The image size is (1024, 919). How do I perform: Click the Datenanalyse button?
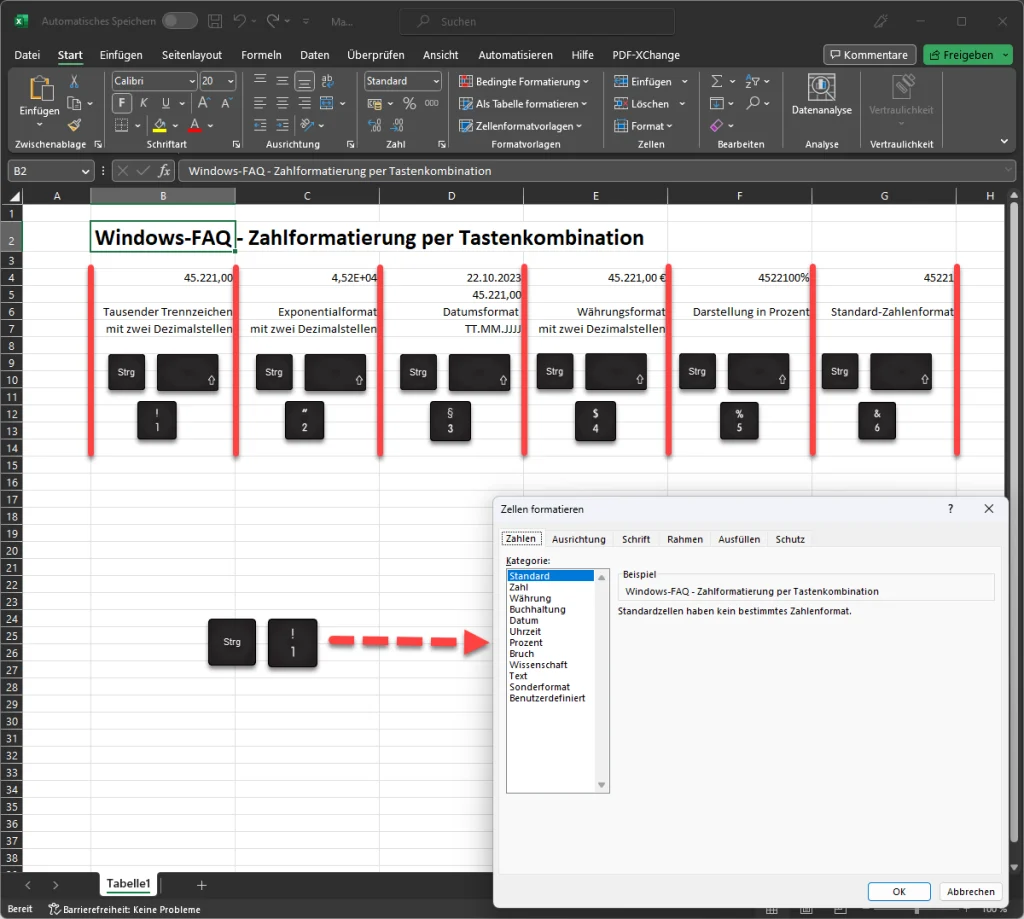tap(822, 95)
